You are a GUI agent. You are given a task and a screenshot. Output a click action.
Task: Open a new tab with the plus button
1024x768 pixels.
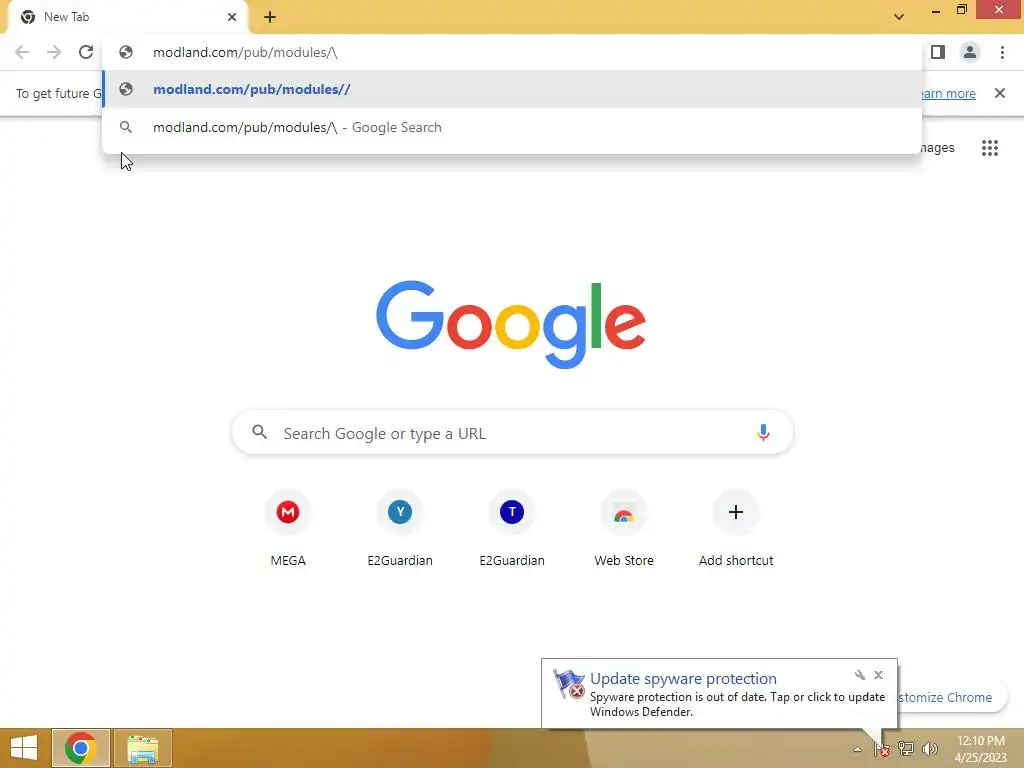tap(270, 18)
